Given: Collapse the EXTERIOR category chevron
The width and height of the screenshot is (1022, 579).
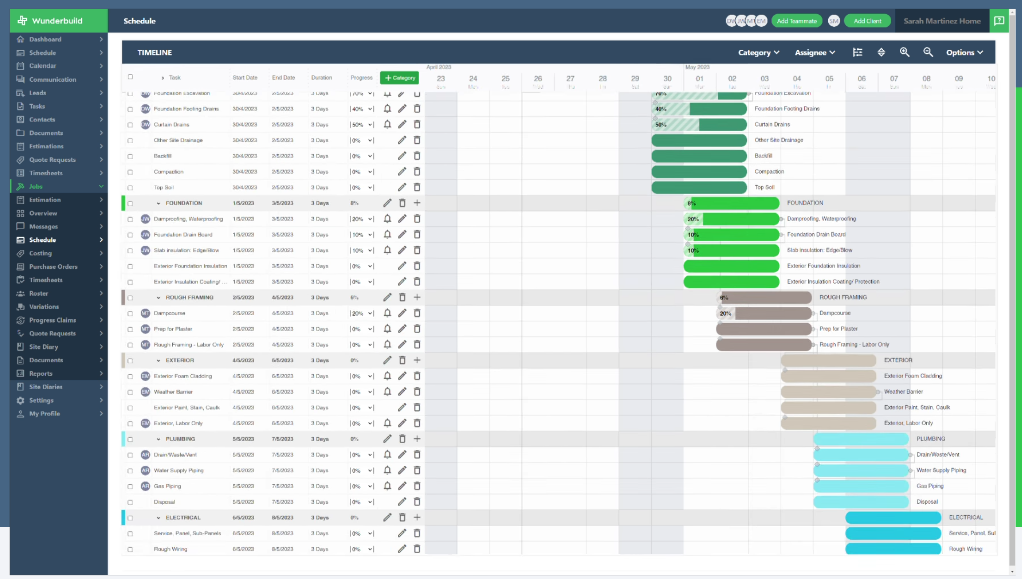Looking at the screenshot, I should [x=158, y=360].
